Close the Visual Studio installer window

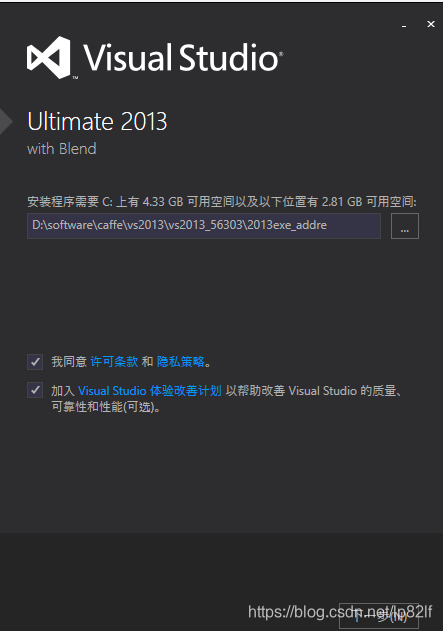431,24
